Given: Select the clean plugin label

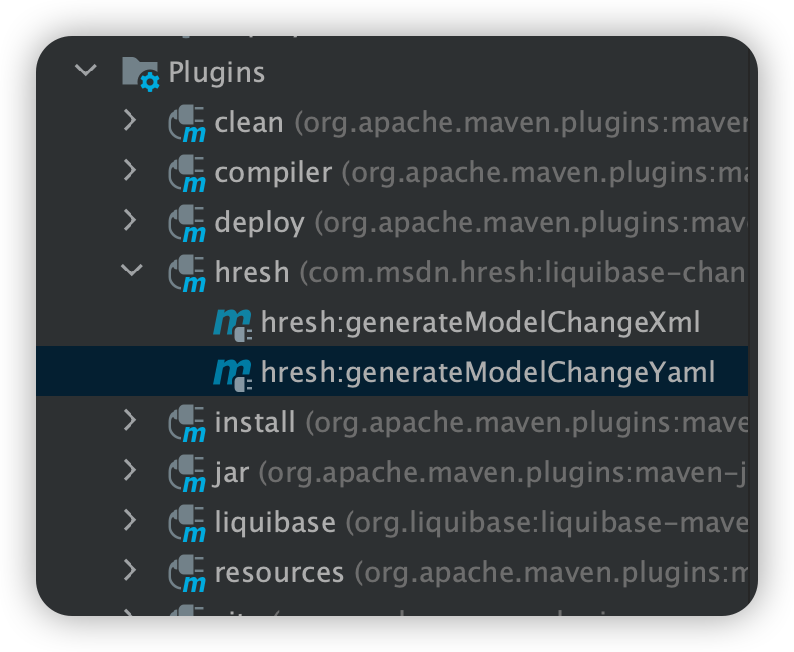Looking at the screenshot, I should pyautogui.click(x=249, y=123).
